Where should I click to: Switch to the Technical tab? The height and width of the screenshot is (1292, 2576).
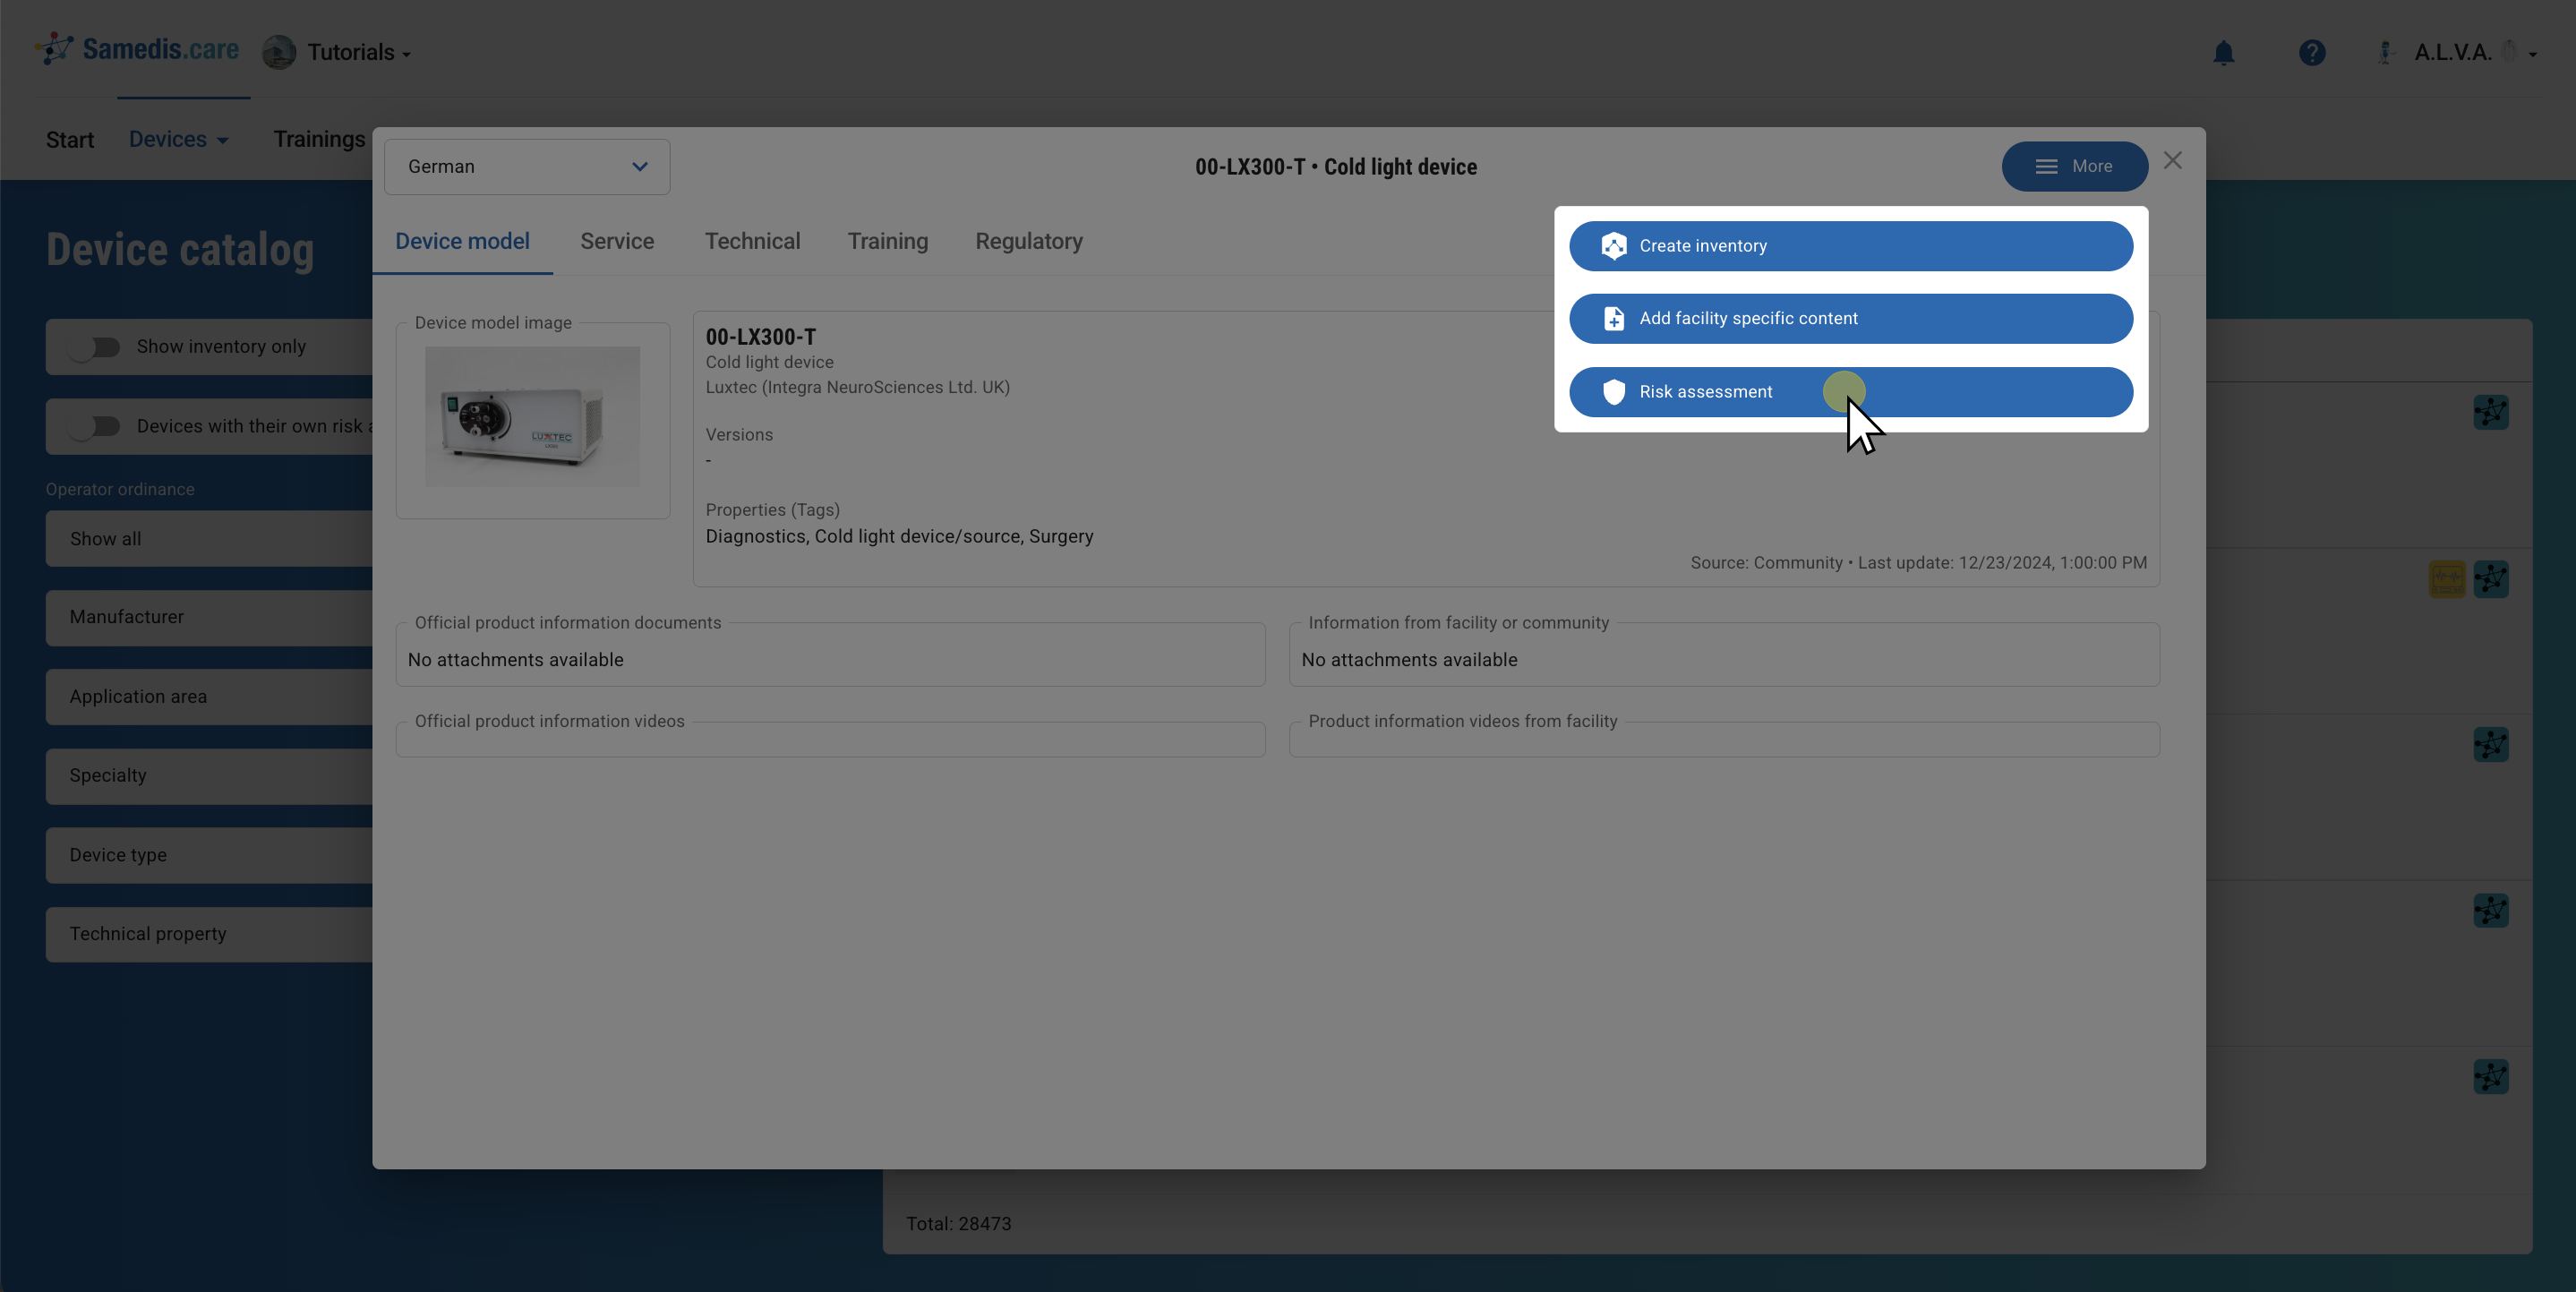752,241
